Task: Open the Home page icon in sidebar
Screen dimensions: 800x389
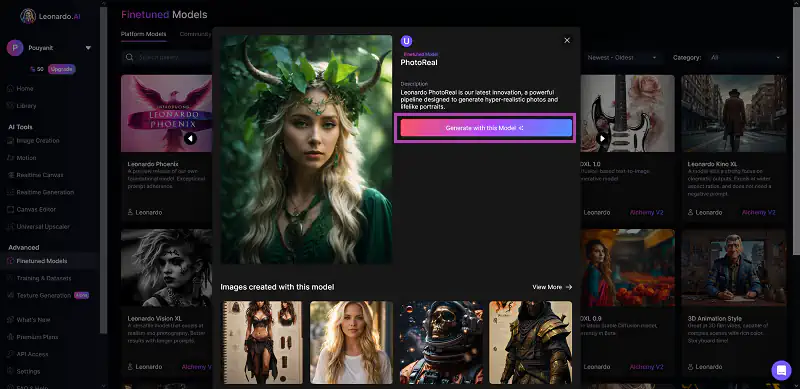Action: (x=10, y=88)
